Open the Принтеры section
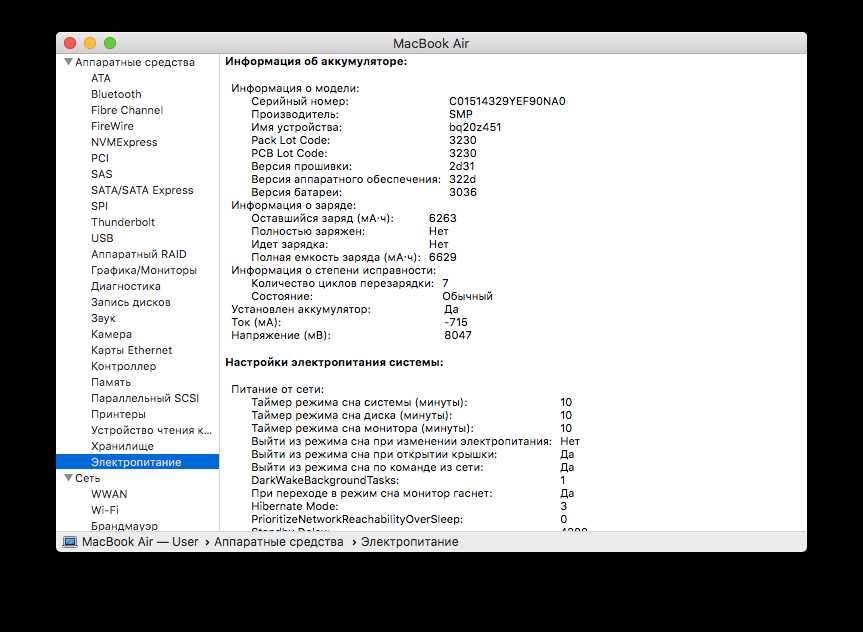863x632 pixels. tap(118, 413)
